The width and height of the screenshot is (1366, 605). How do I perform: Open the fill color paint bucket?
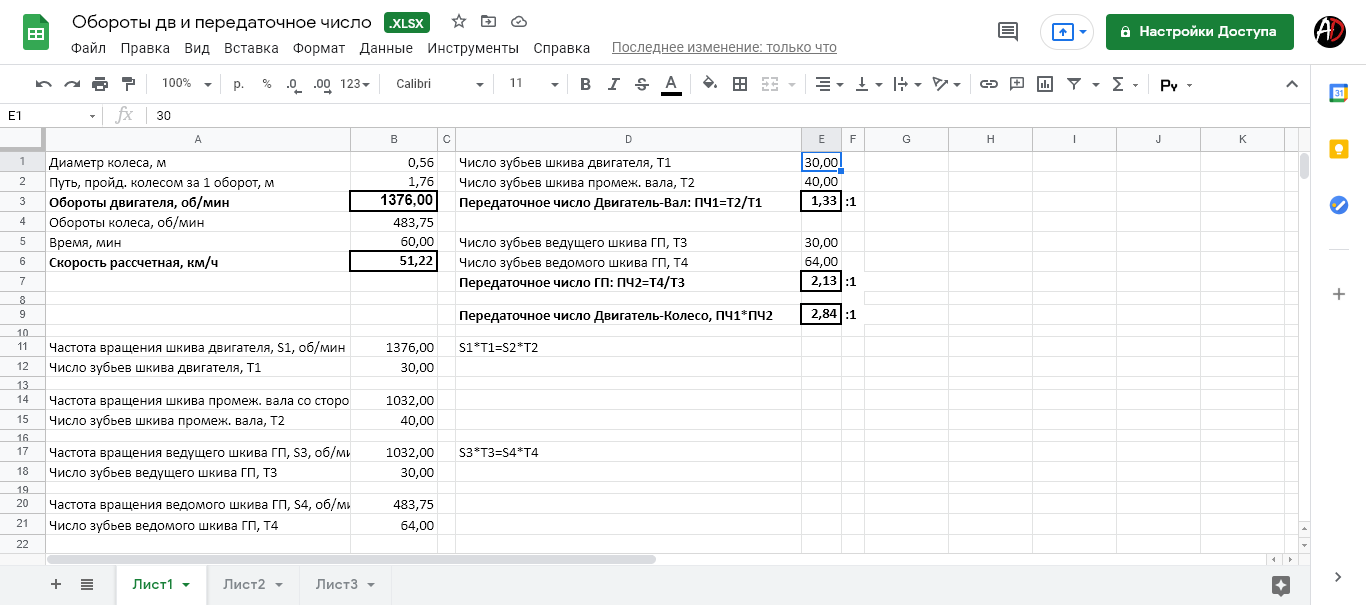point(709,84)
